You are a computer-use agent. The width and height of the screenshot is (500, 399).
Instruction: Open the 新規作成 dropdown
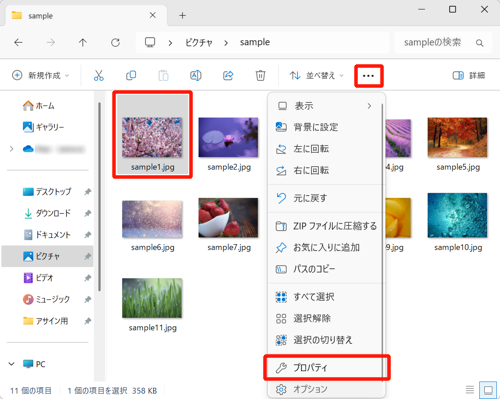[x=41, y=76]
